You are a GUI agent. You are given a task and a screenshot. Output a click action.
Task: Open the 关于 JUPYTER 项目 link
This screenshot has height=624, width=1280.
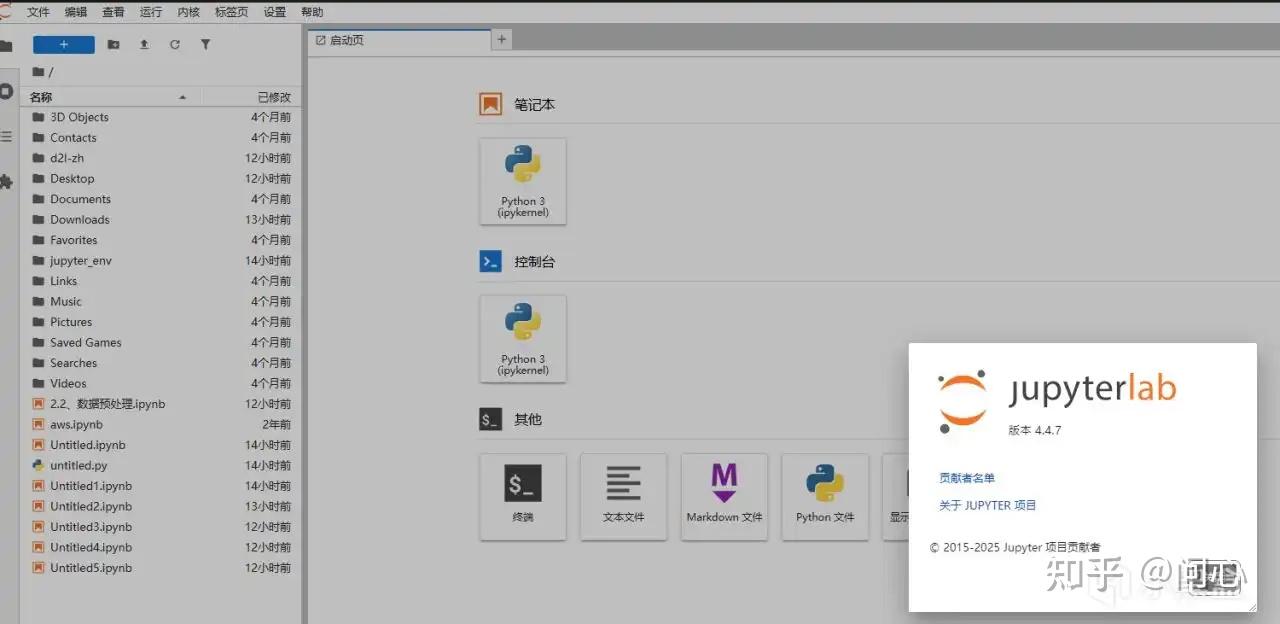coord(987,505)
